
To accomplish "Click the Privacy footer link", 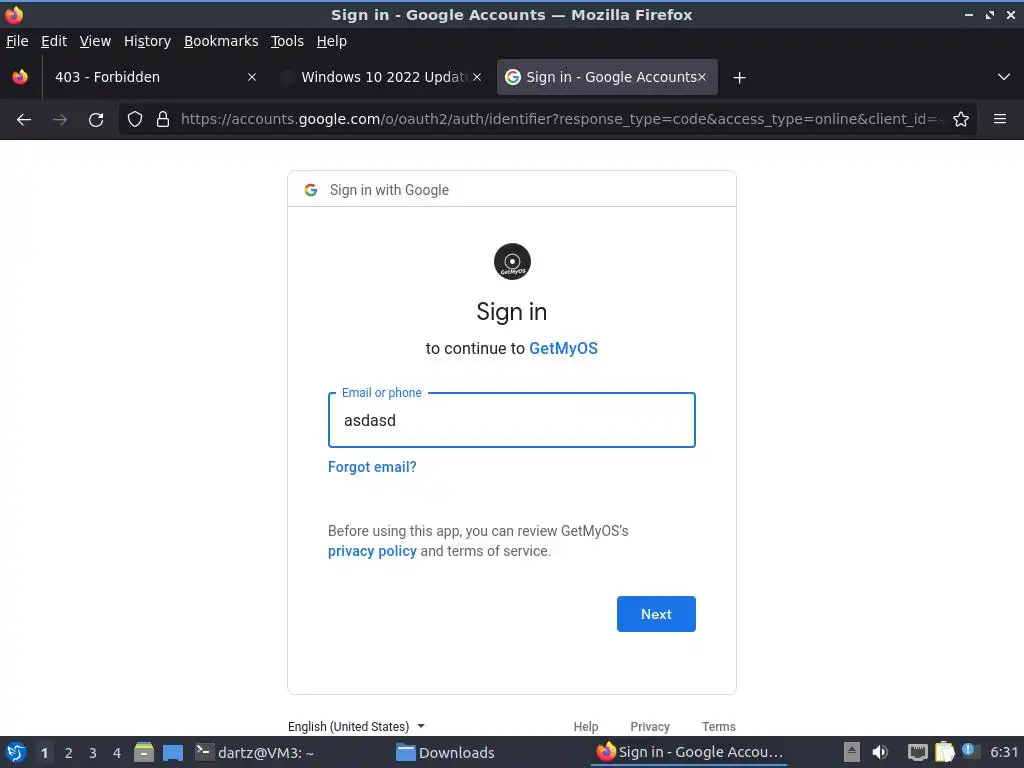I will (x=650, y=726).
